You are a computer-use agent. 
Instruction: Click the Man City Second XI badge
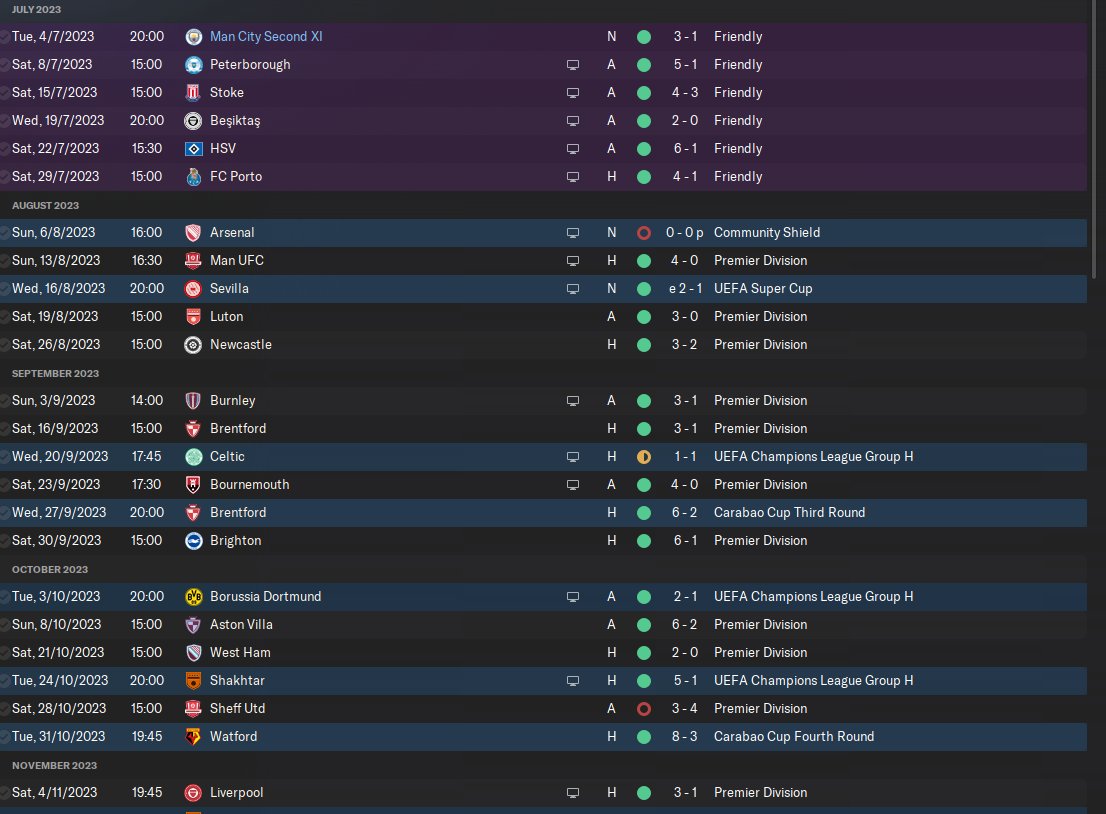click(x=194, y=37)
